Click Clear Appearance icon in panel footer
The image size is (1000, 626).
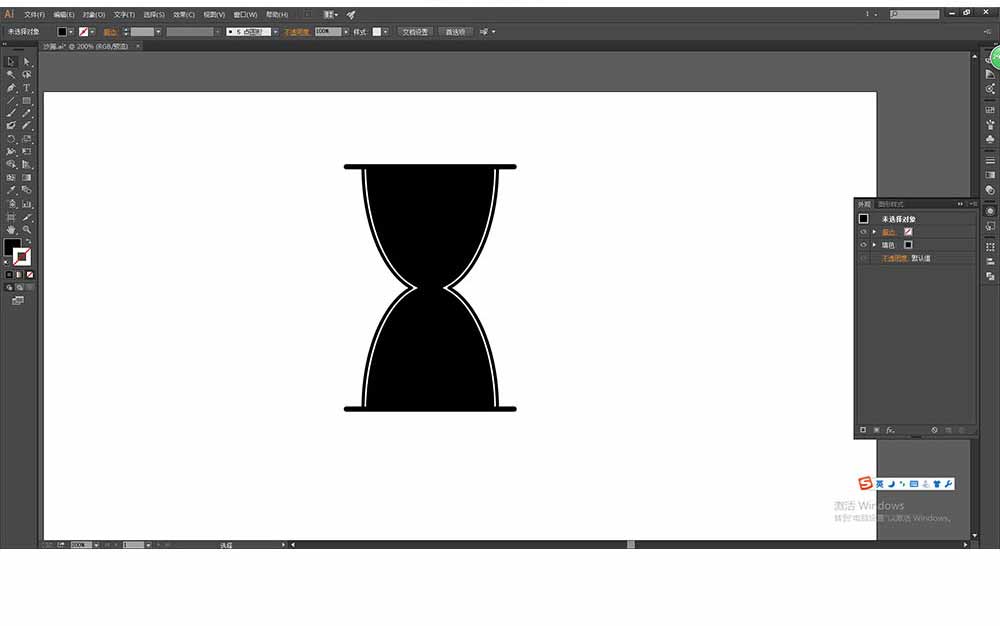tap(934, 430)
